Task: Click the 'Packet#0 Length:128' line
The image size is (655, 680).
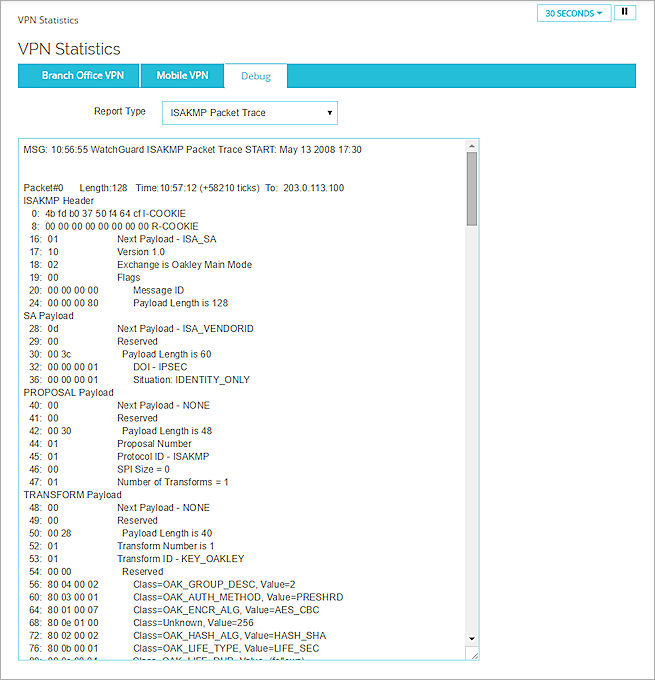Action: point(184,188)
